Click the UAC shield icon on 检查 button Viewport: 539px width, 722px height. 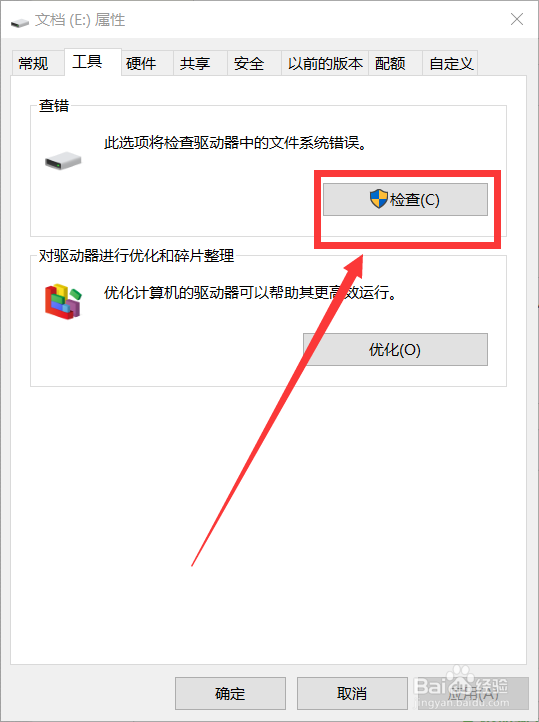379,199
